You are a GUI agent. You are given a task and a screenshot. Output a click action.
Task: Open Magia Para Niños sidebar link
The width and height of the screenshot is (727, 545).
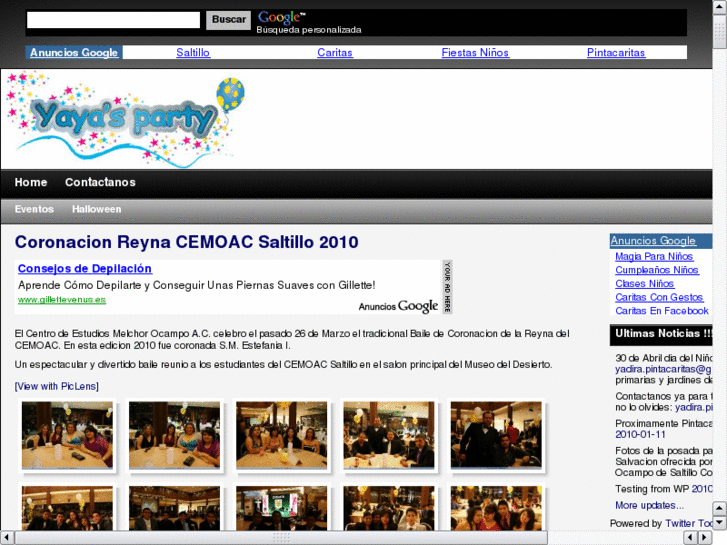[654, 257]
